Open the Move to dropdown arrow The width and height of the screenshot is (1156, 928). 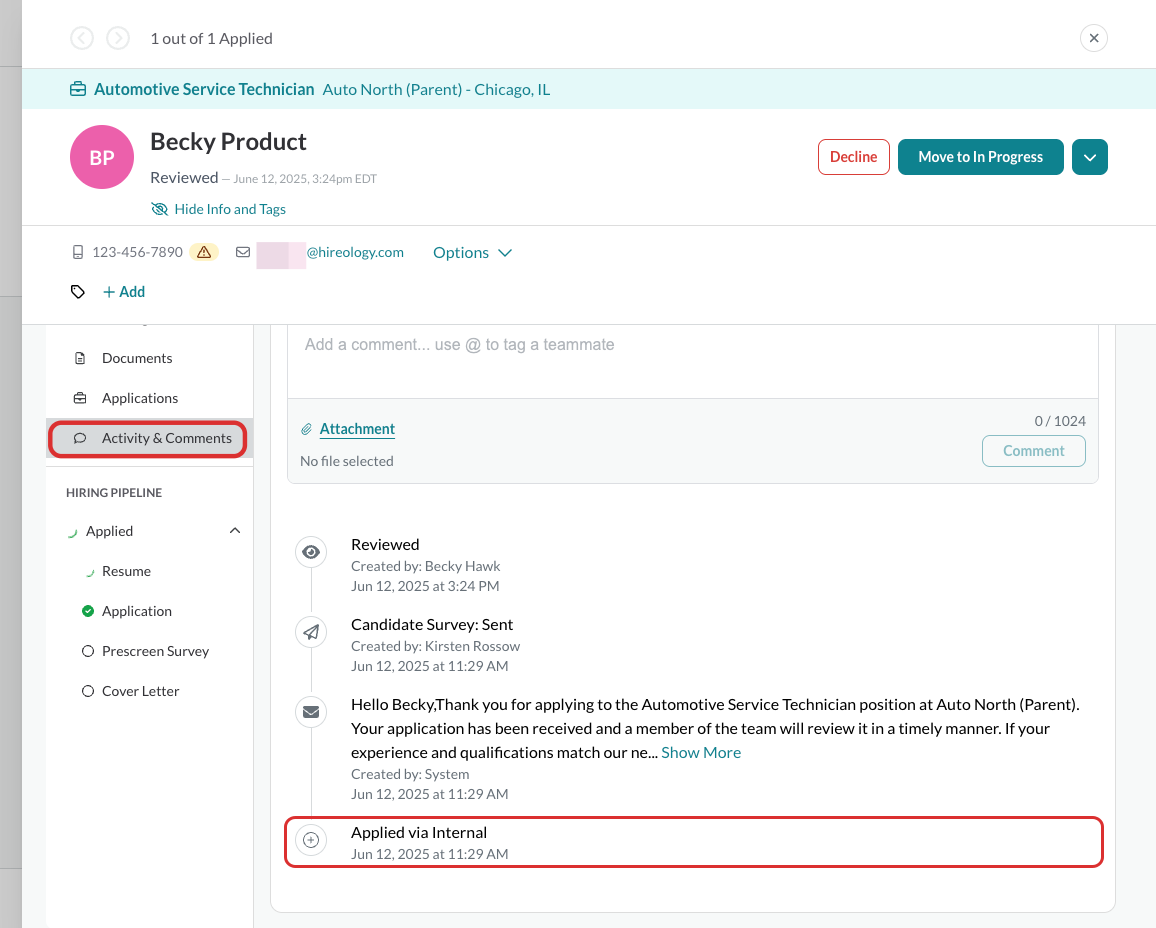(1090, 157)
